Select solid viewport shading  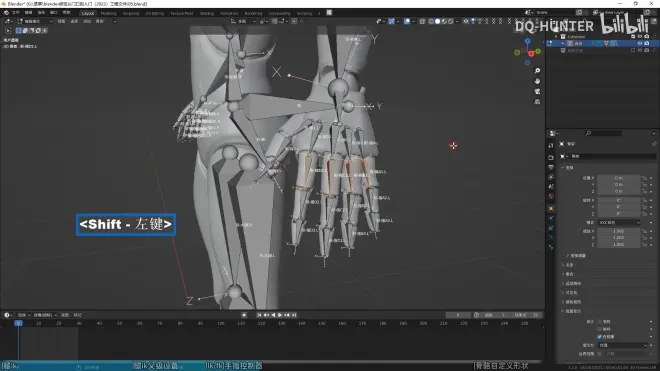pyautogui.click(x=437, y=21)
